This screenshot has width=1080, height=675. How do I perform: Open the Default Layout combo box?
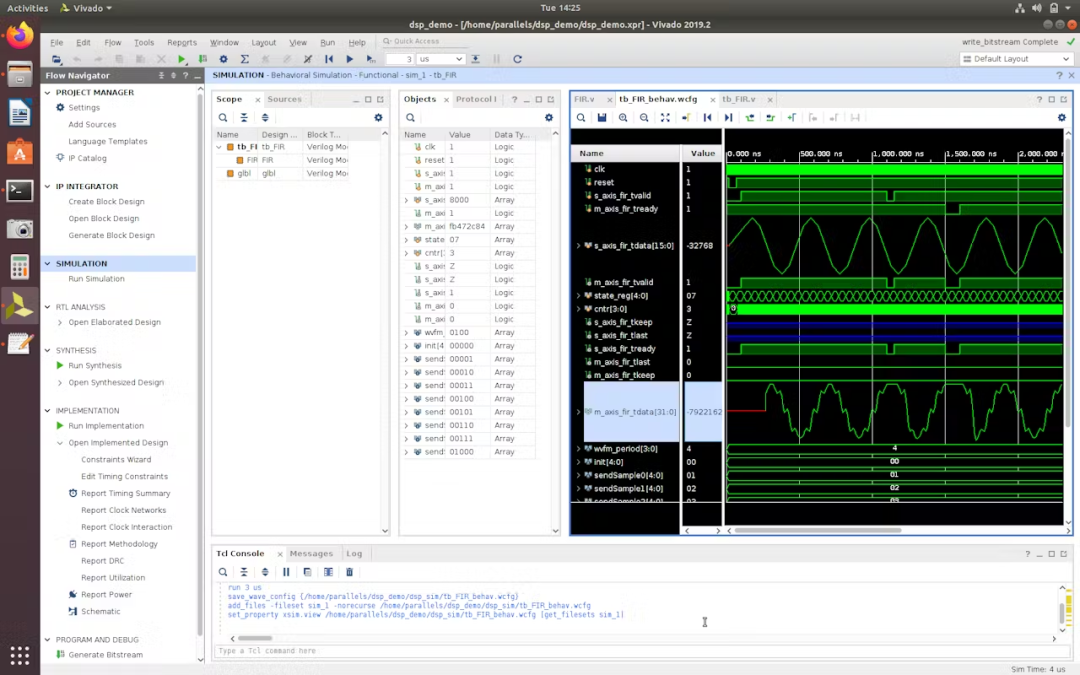pos(1014,58)
